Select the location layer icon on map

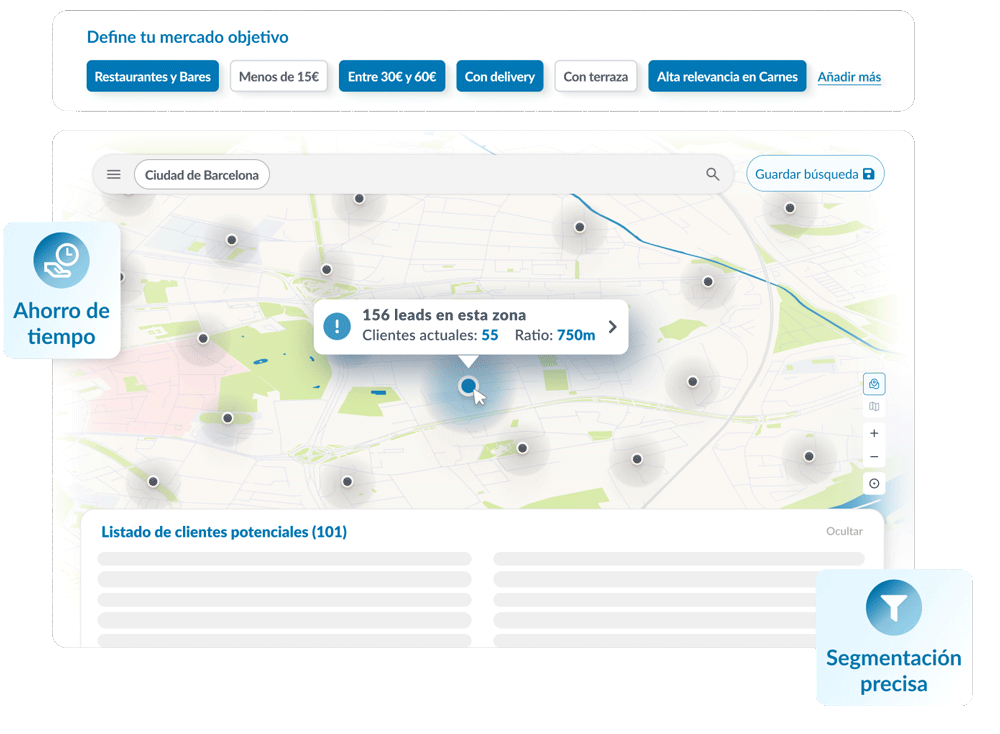click(874, 384)
